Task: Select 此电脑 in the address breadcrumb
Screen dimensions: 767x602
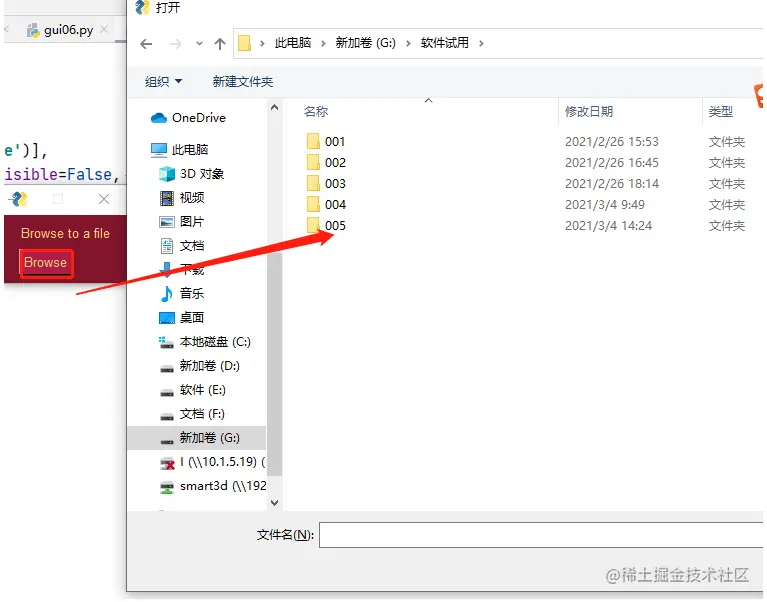Action: click(293, 43)
